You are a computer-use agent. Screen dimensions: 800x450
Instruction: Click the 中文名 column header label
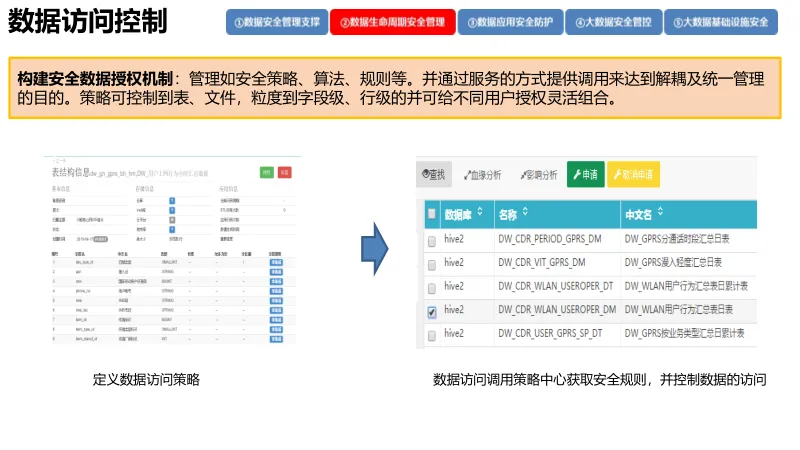[638, 215]
